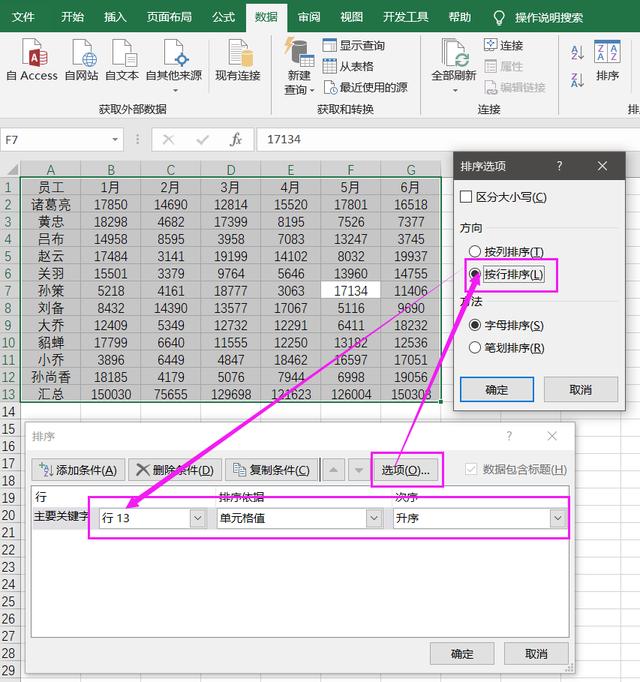Image resolution: width=640 pixels, height=682 pixels.
Task: Select cell F7 containing 17134
Action: click(x=351, y=291)
